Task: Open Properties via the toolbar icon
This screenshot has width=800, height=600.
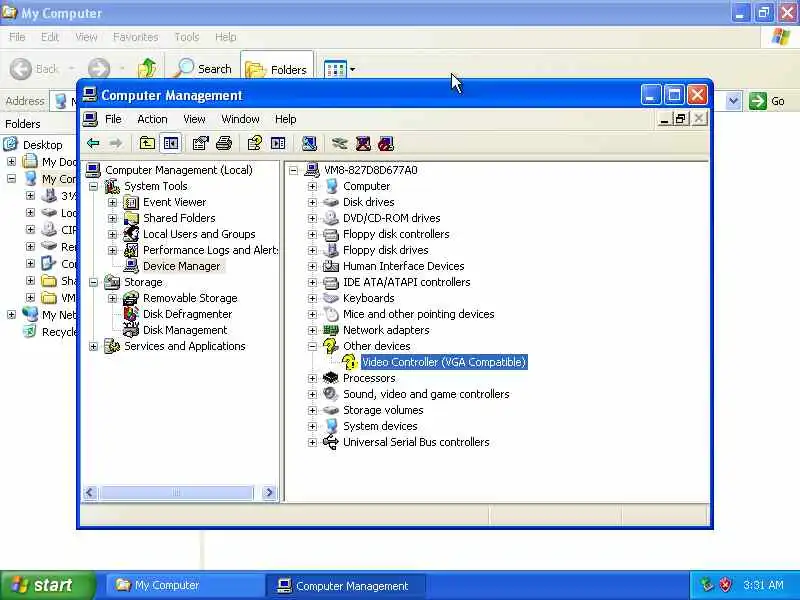Action: [201, 143]
